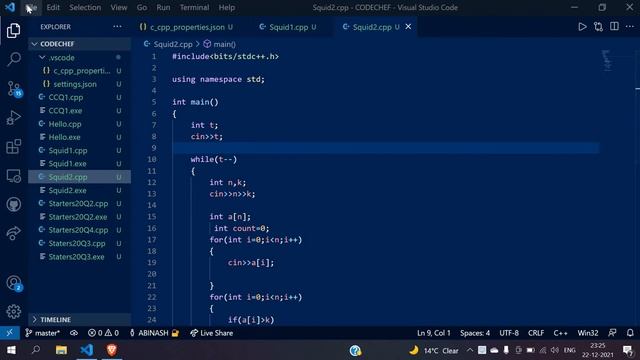Open the Explorer view in activity bar
Viewport: 640px width, 360px height.
13,31
